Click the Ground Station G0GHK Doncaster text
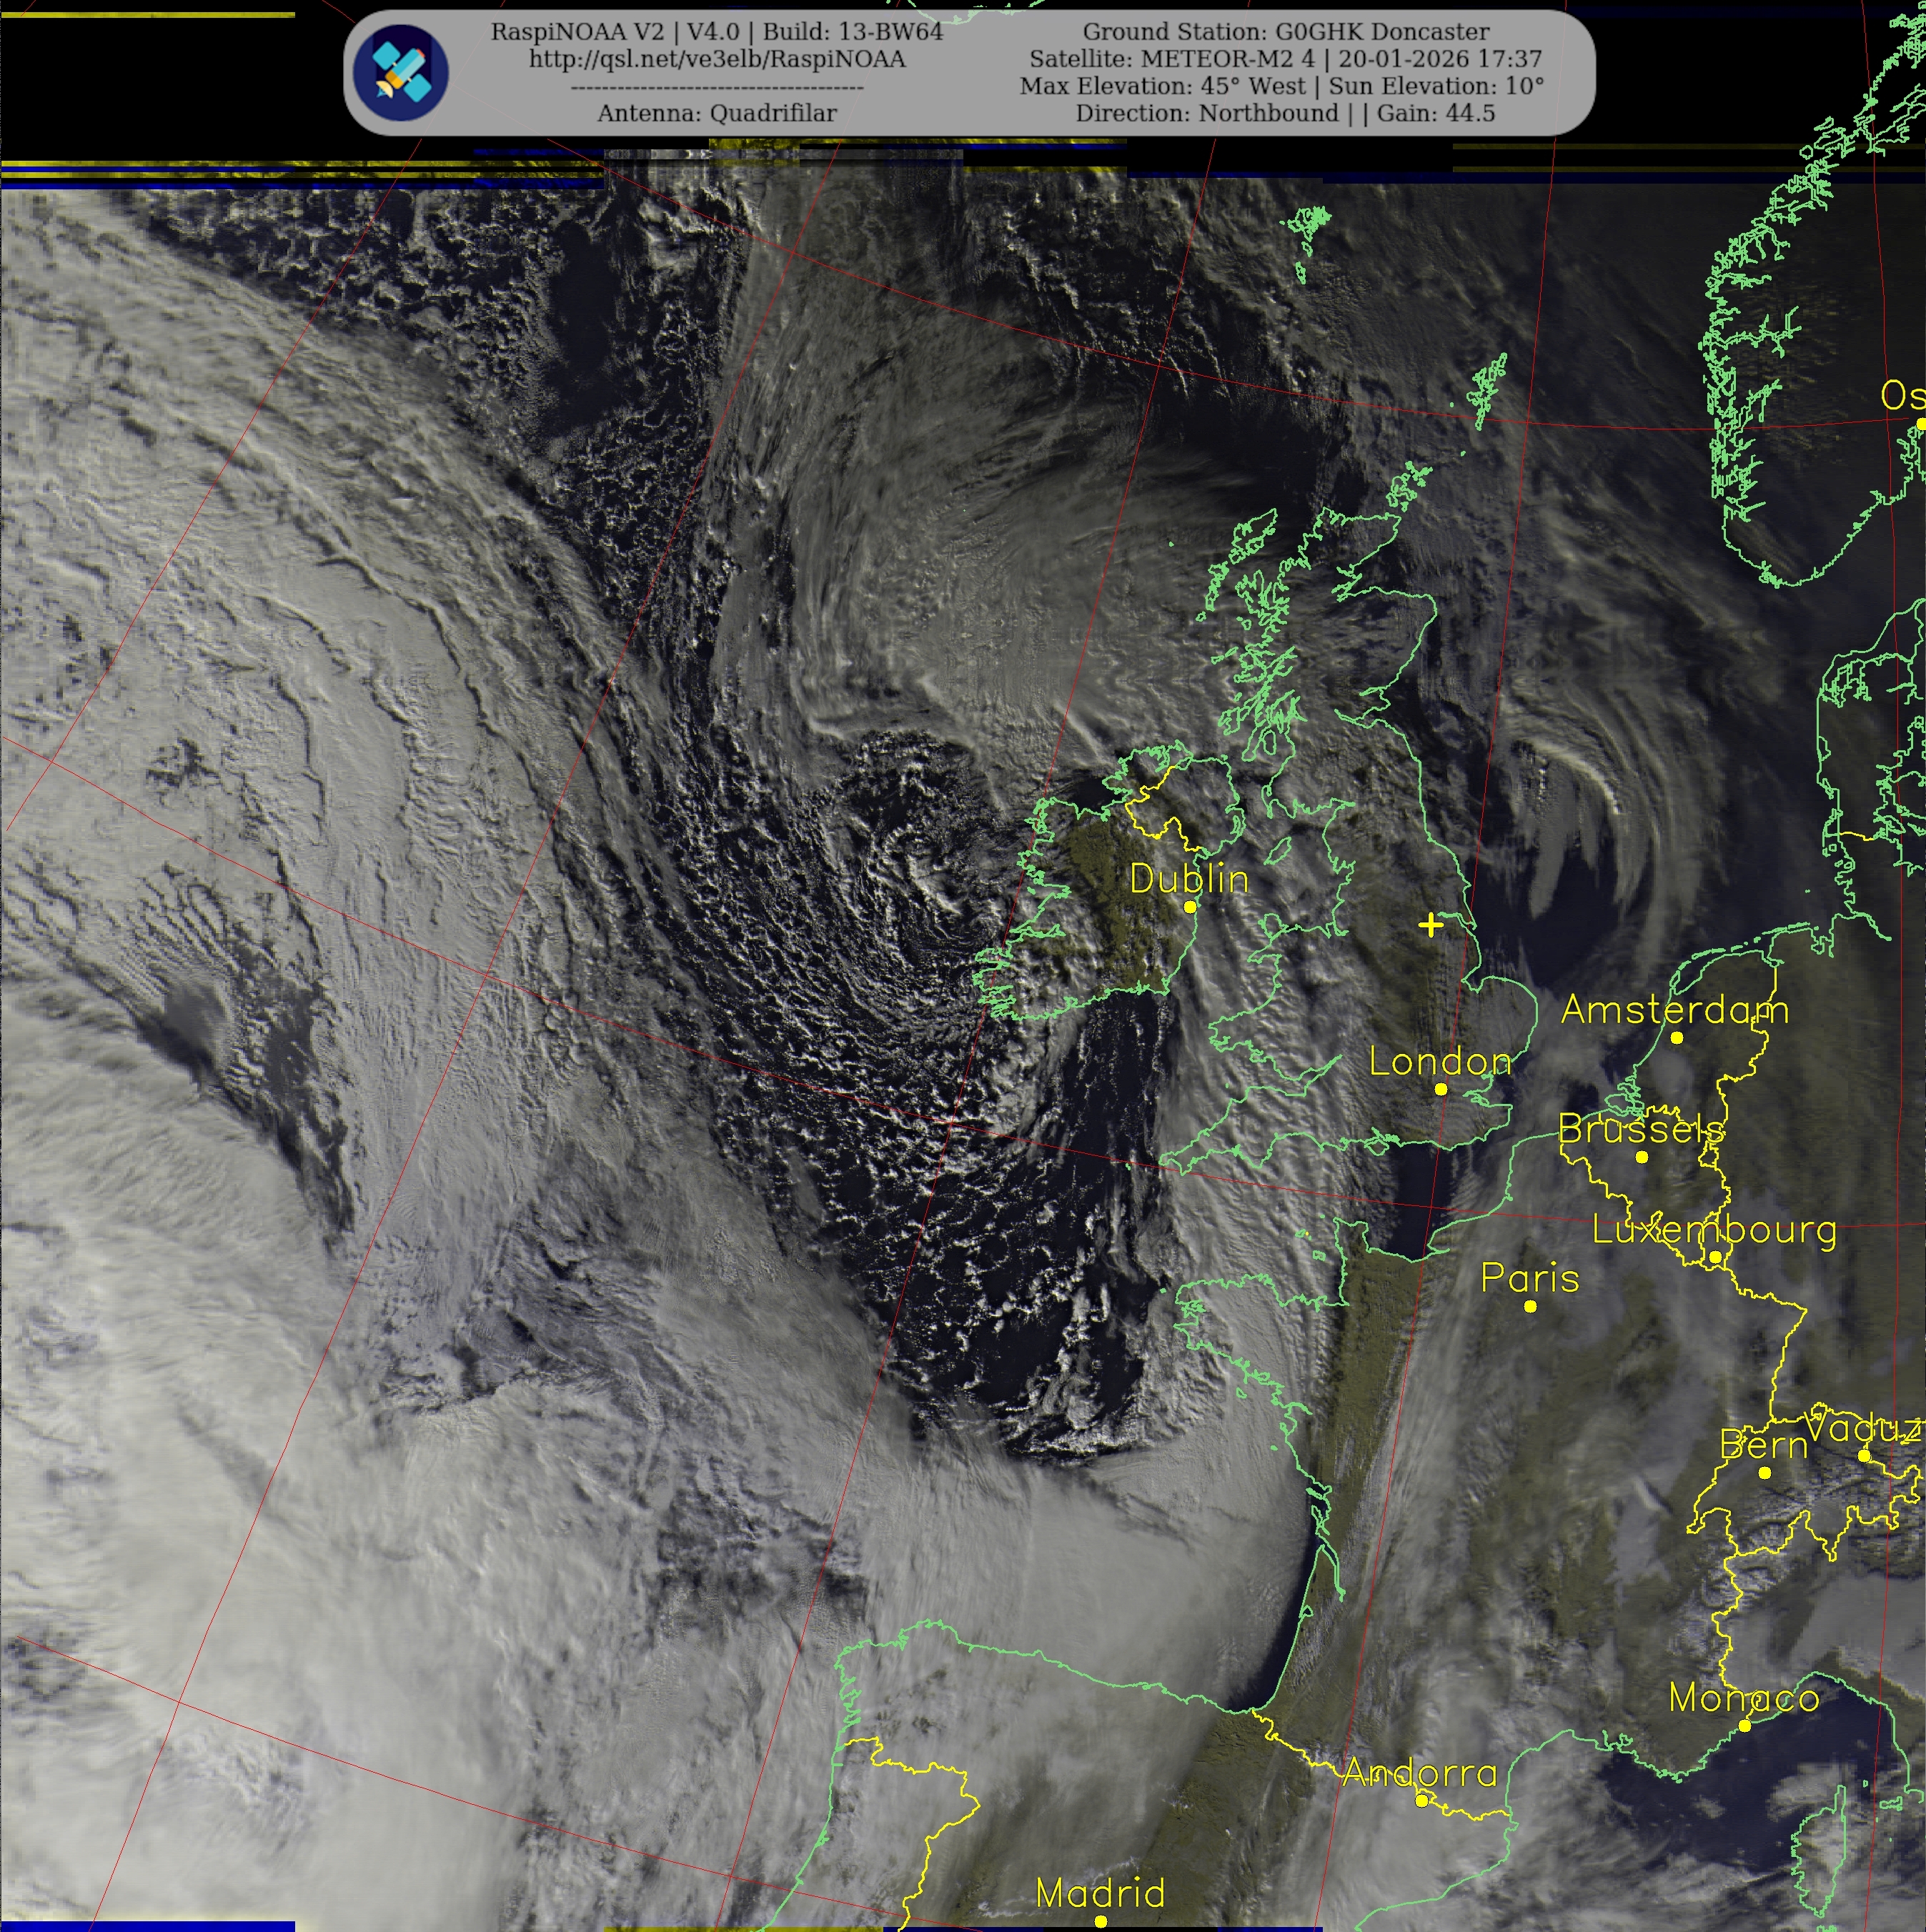 (x=1286, y=32)
